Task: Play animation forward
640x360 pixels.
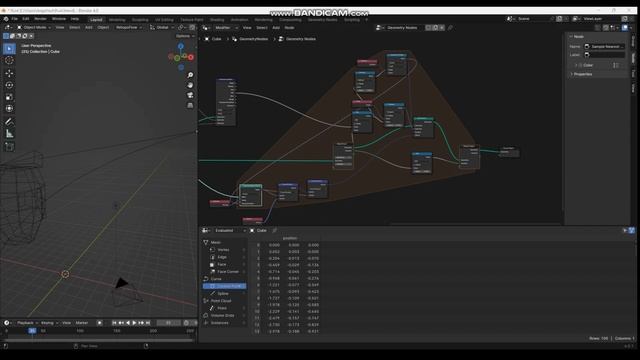Action: coord(134,323)
